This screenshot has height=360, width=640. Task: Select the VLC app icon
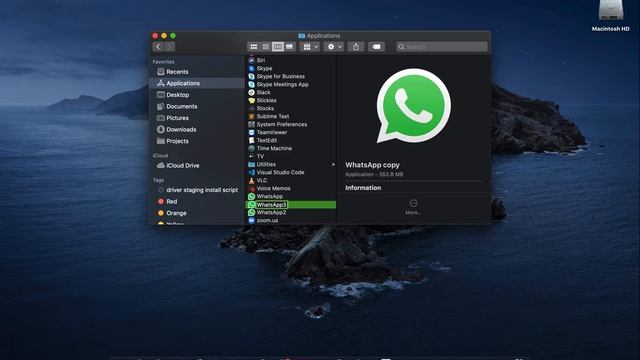pos(251,180)
